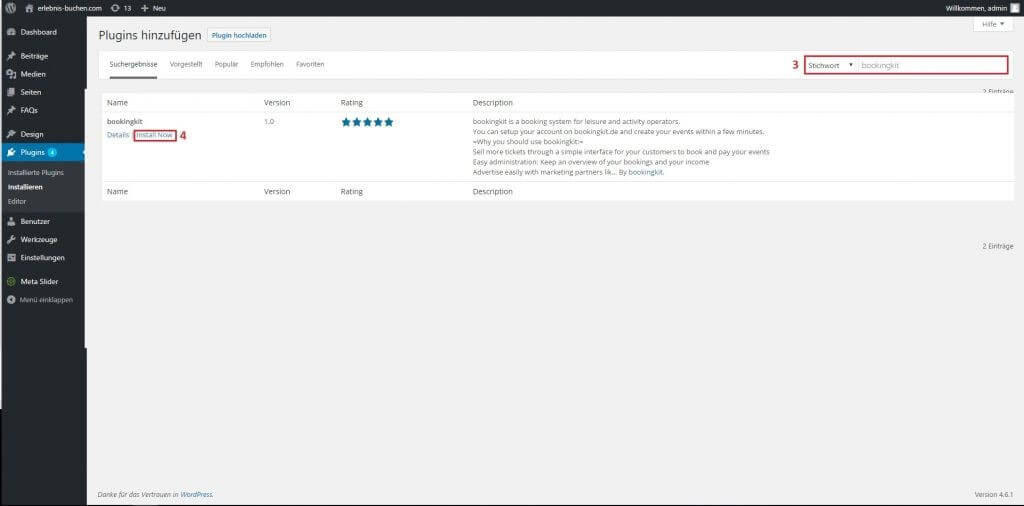Click Plugin hochladen button
1024x506 pixels.
pos(239,35)
